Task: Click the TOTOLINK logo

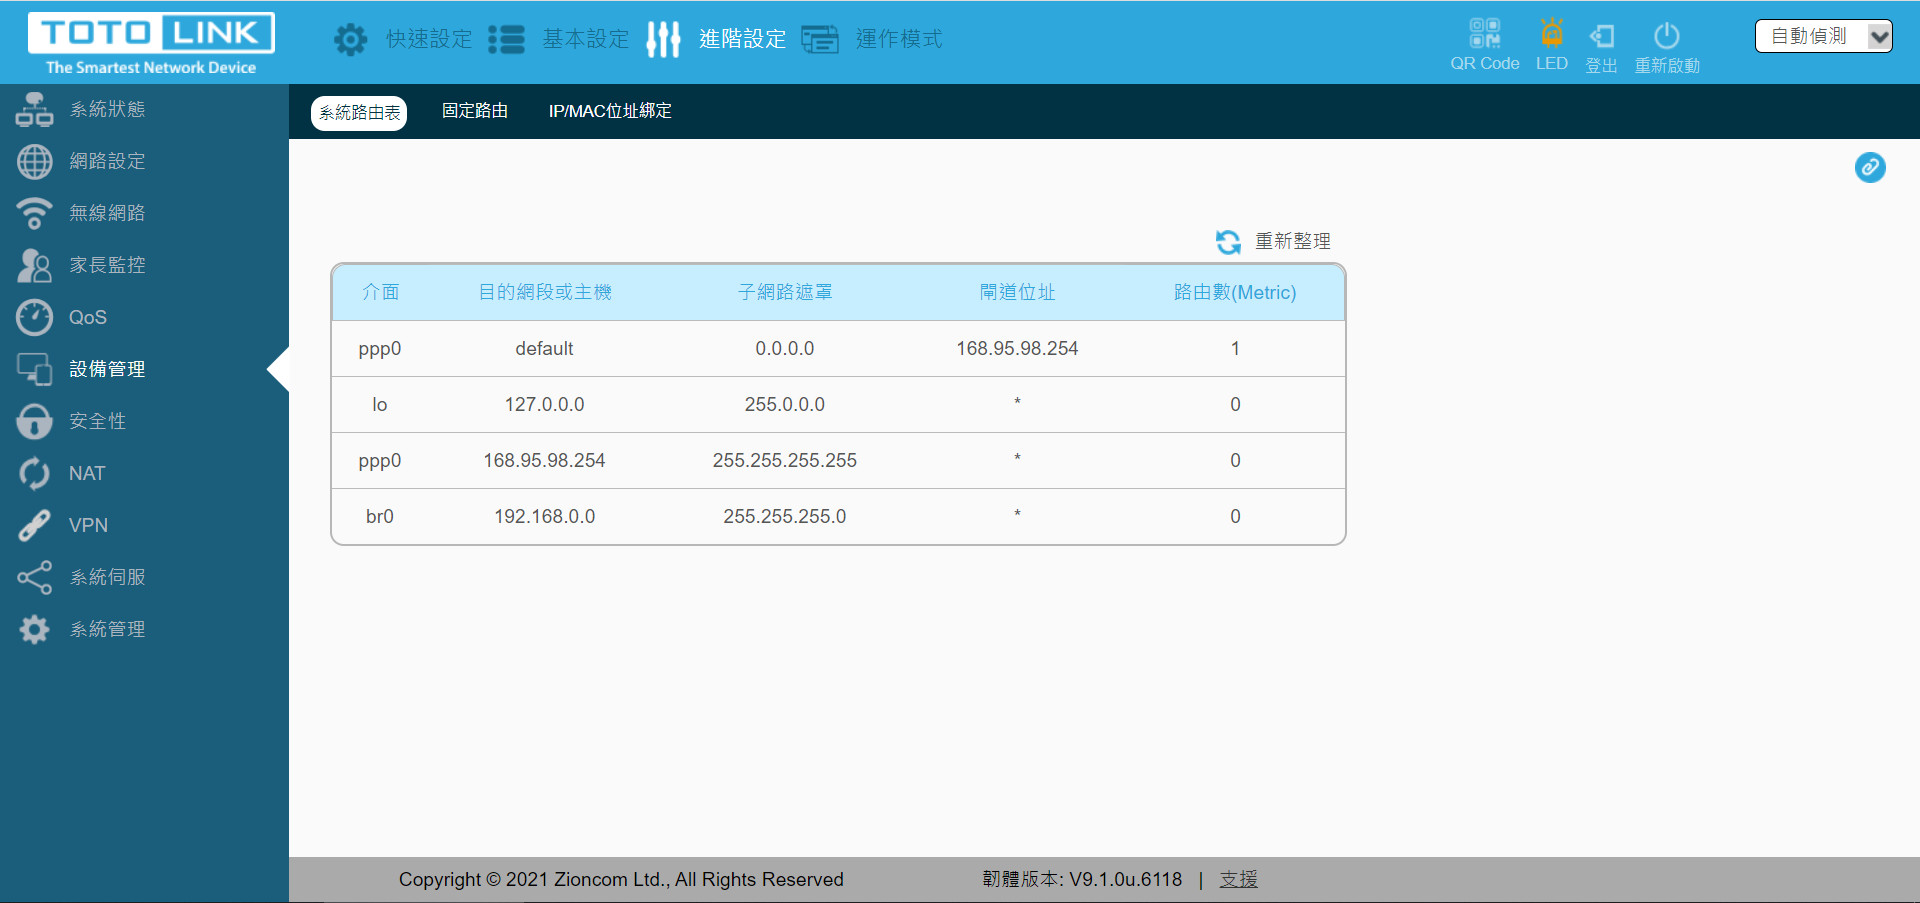Action: 151,43
